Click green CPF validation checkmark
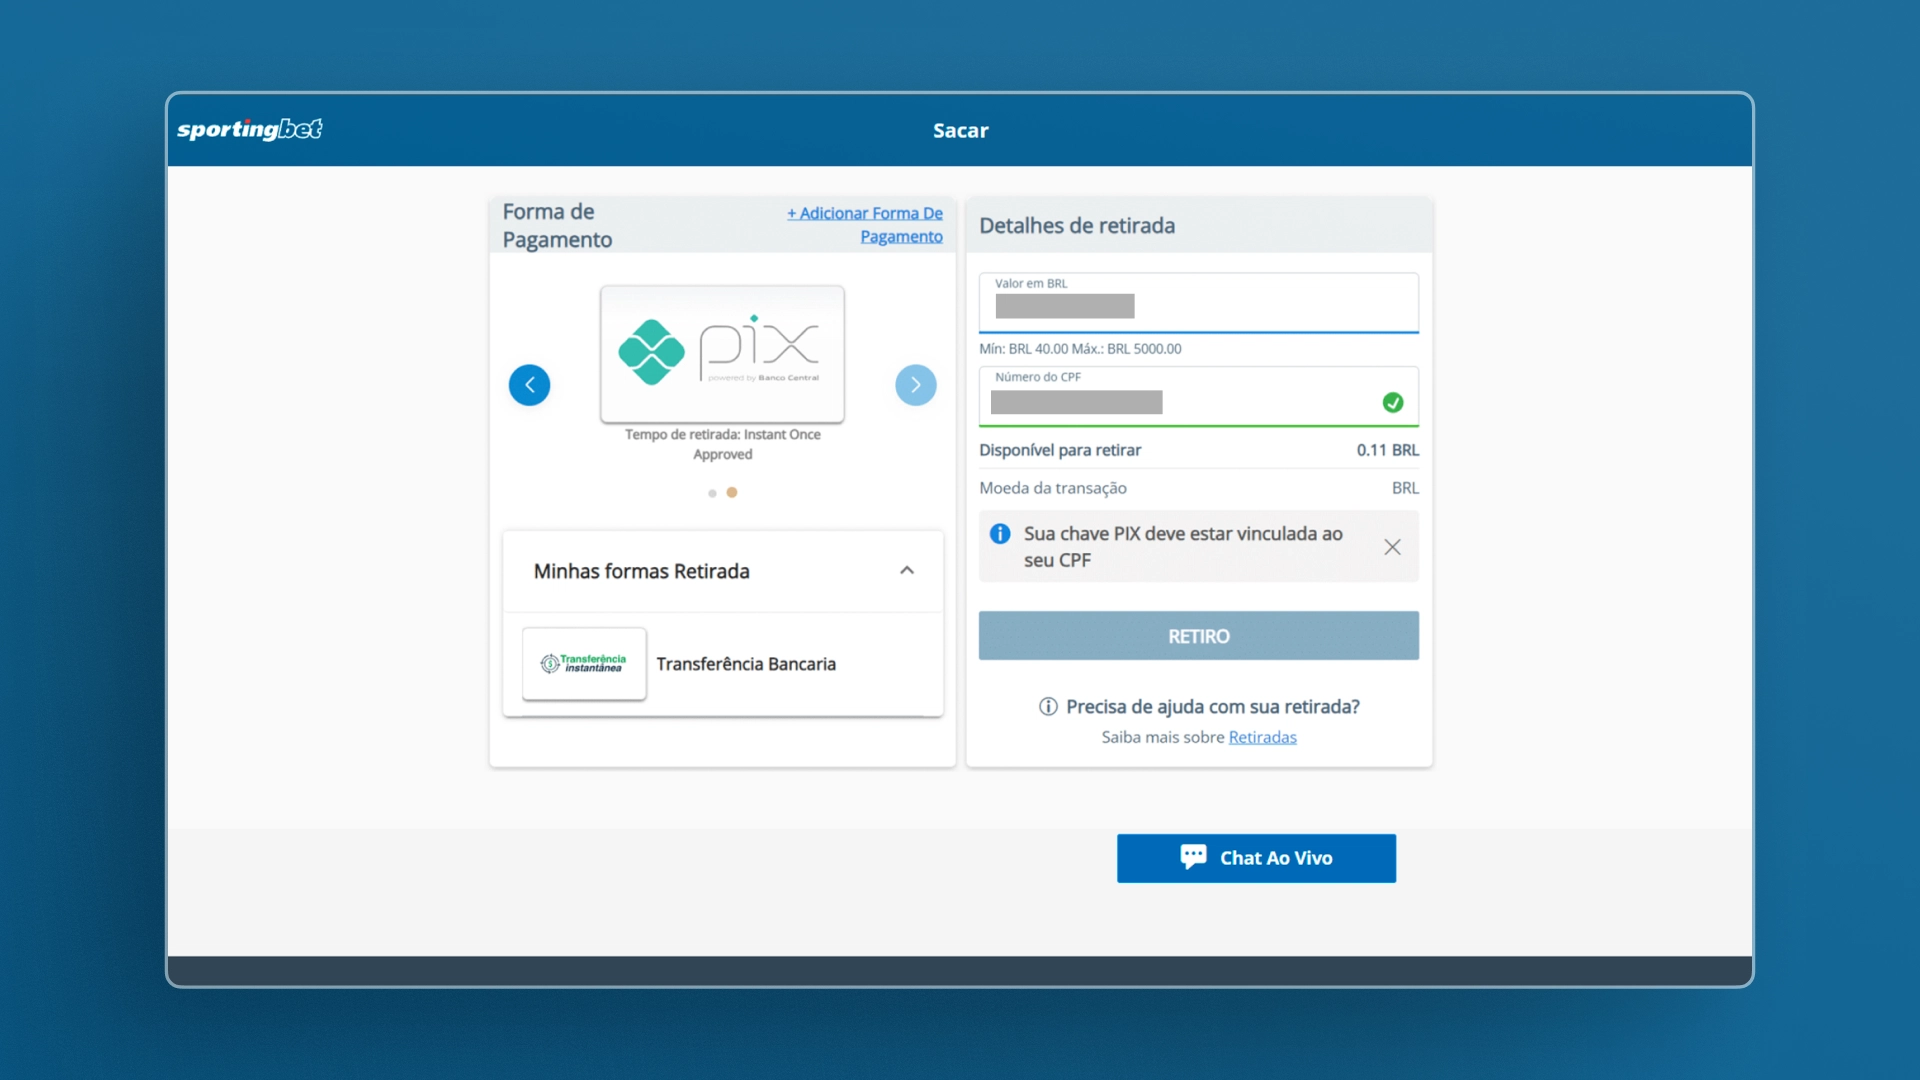 point(1393,402)
